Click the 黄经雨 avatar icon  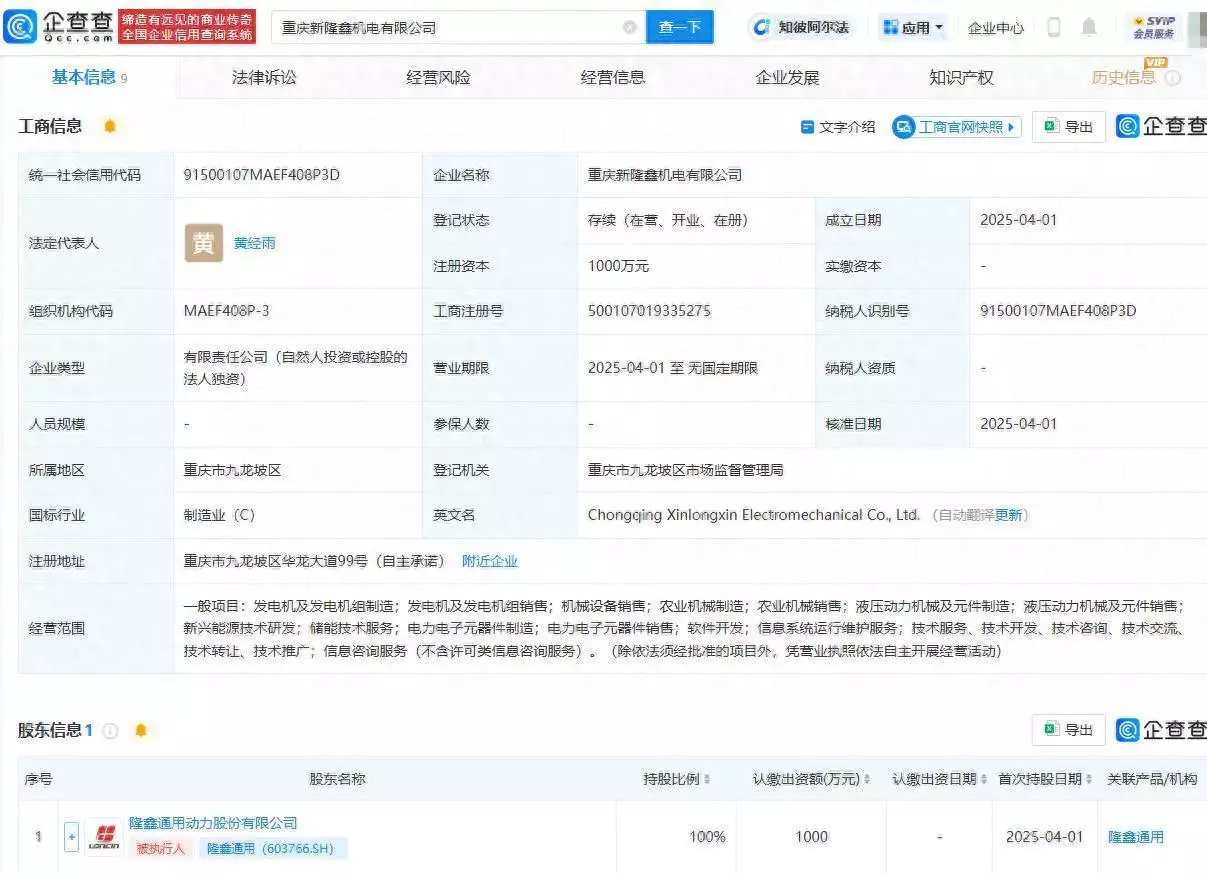203,242
